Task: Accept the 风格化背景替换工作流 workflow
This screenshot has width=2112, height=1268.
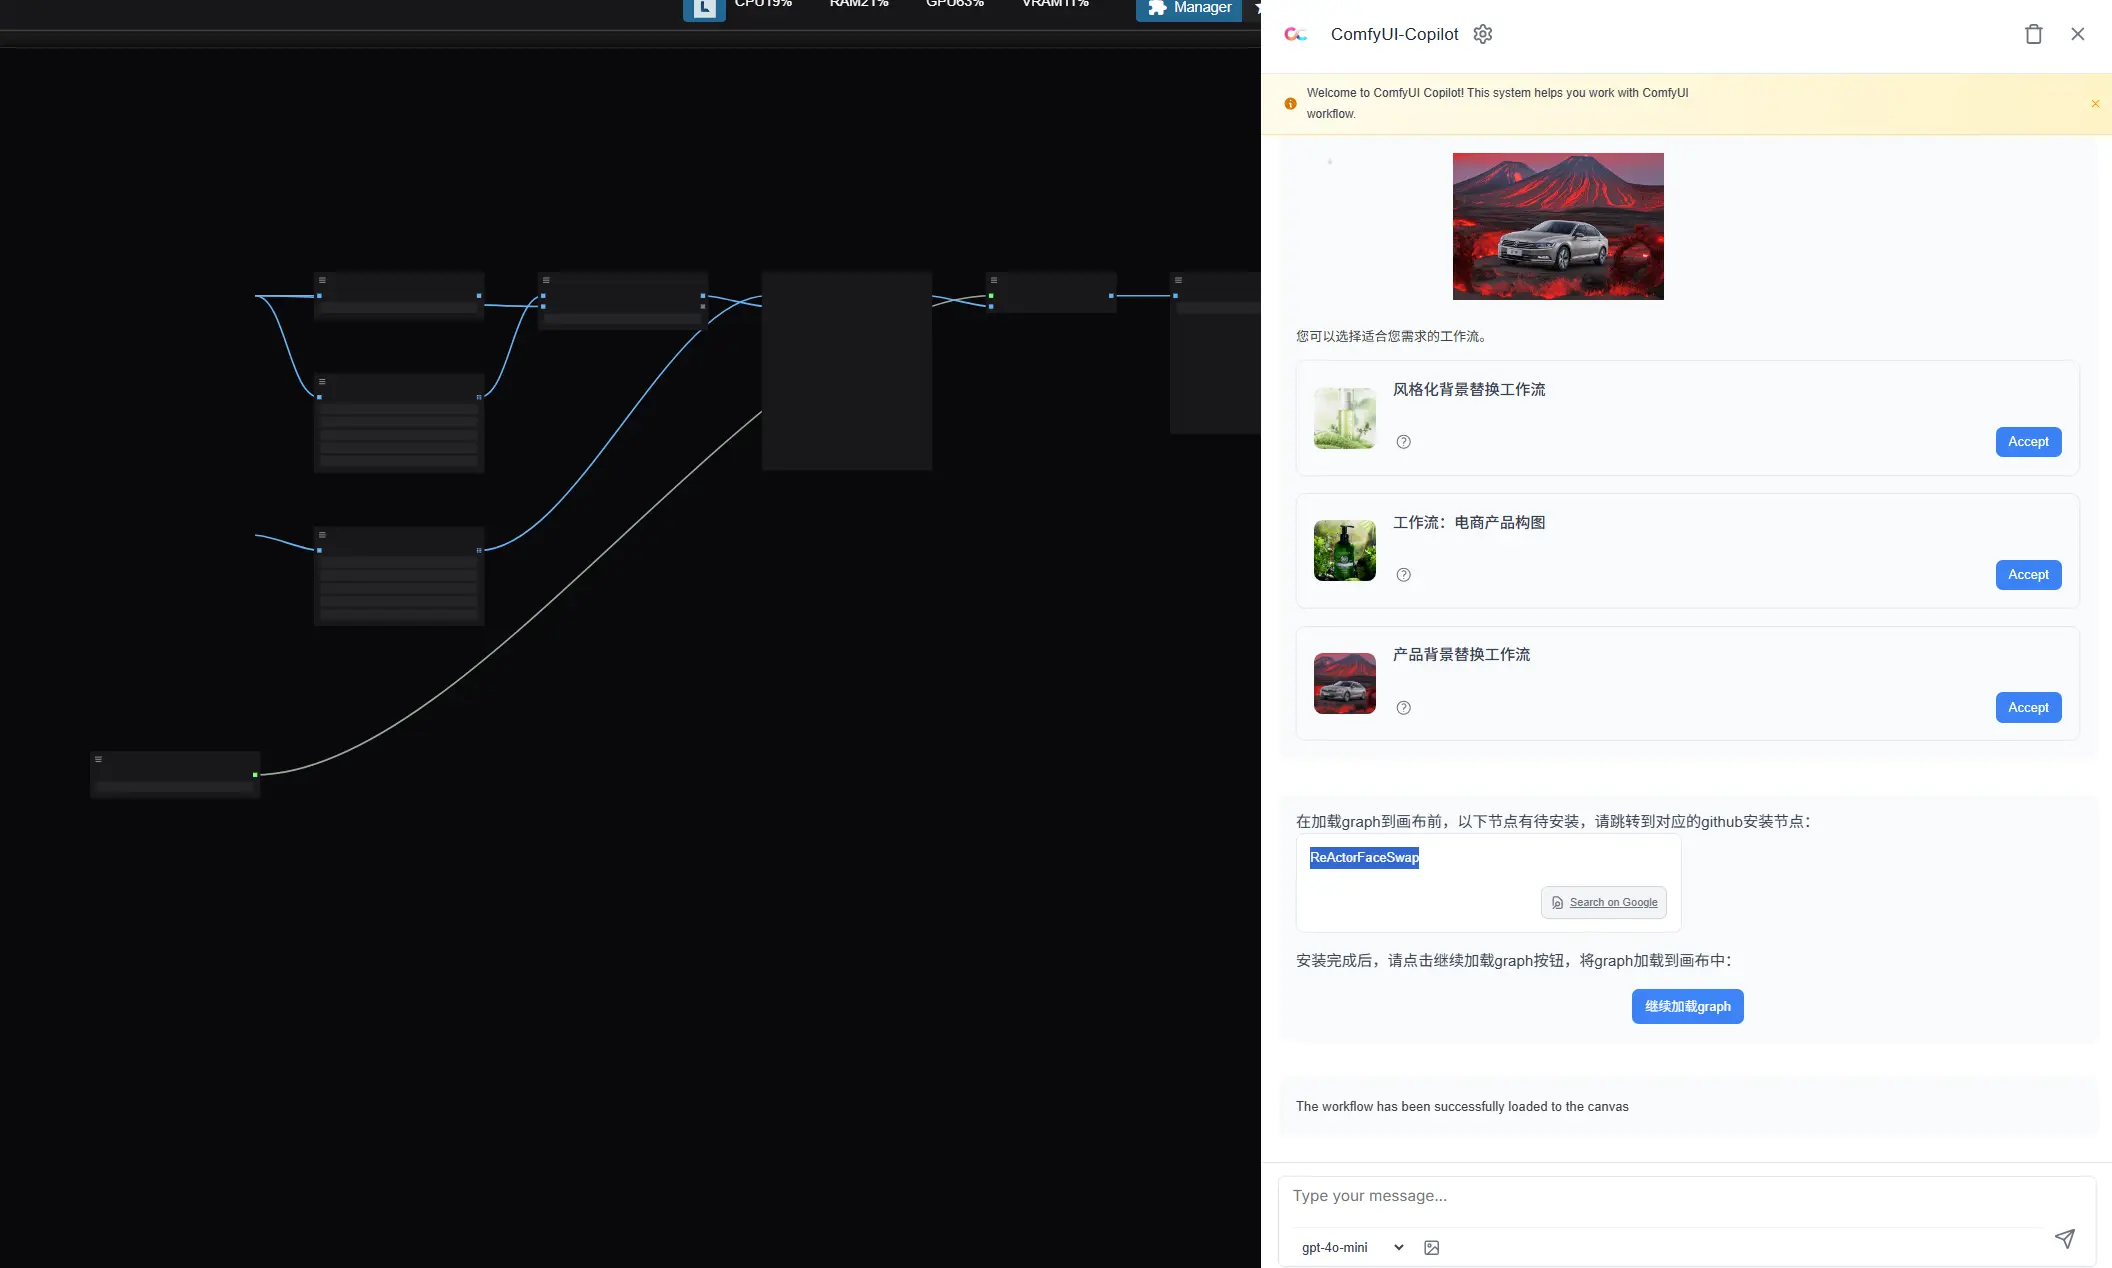Action: coord(2028,442)
